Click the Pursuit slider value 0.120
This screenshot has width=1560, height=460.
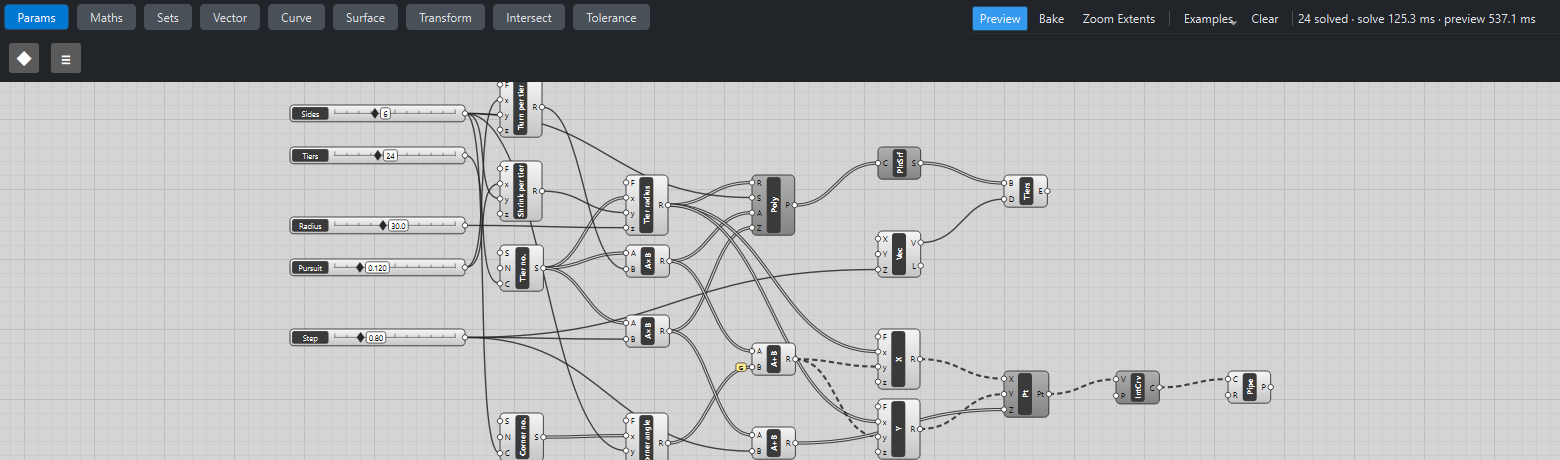pyautogui.click(x=377, y=267)
